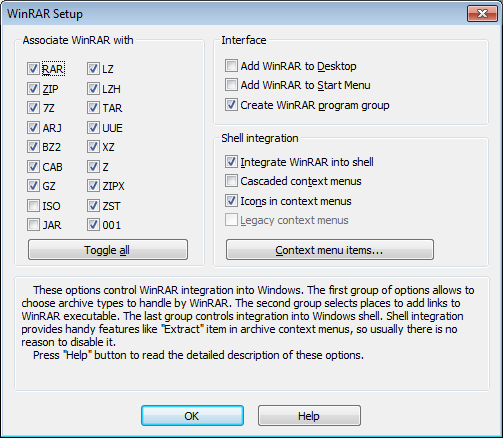Disable Integrate WinRAR into shell
The image size is (503, 438).
tap(231, 162)
